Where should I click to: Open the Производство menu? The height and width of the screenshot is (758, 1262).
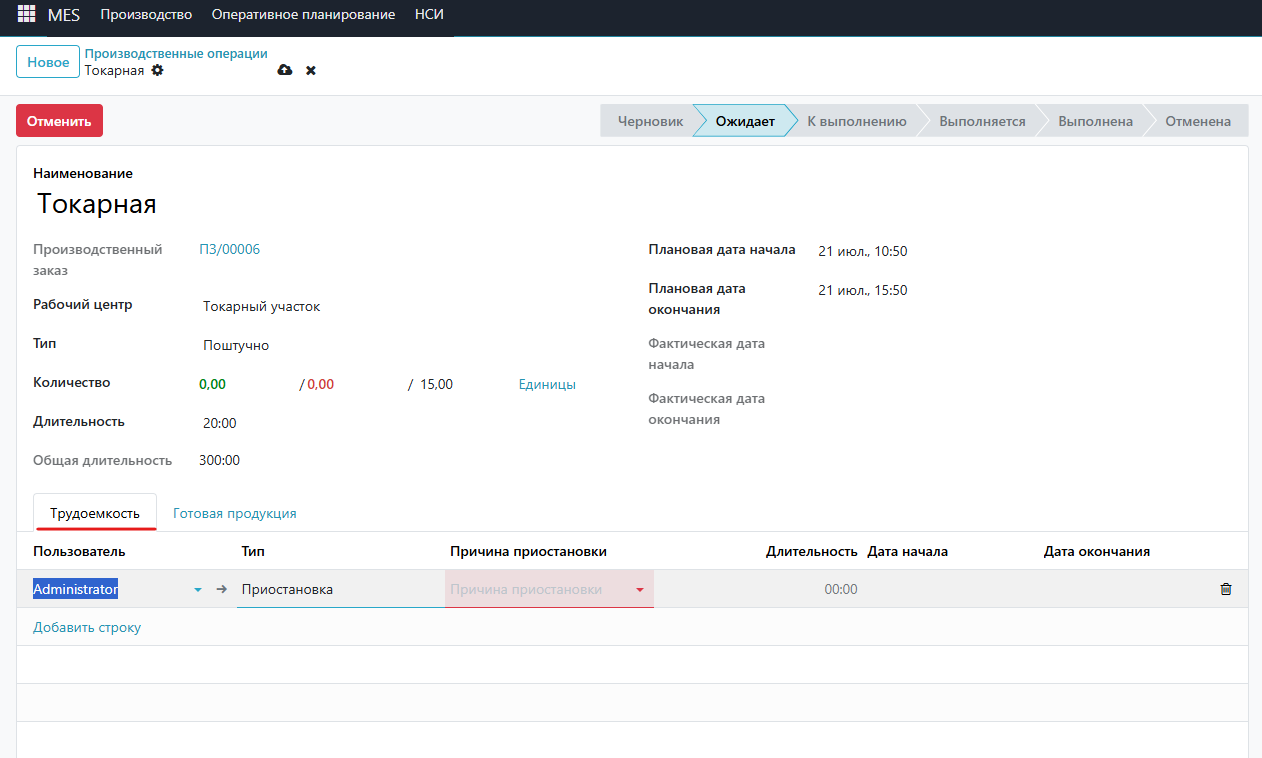[146, 15]
